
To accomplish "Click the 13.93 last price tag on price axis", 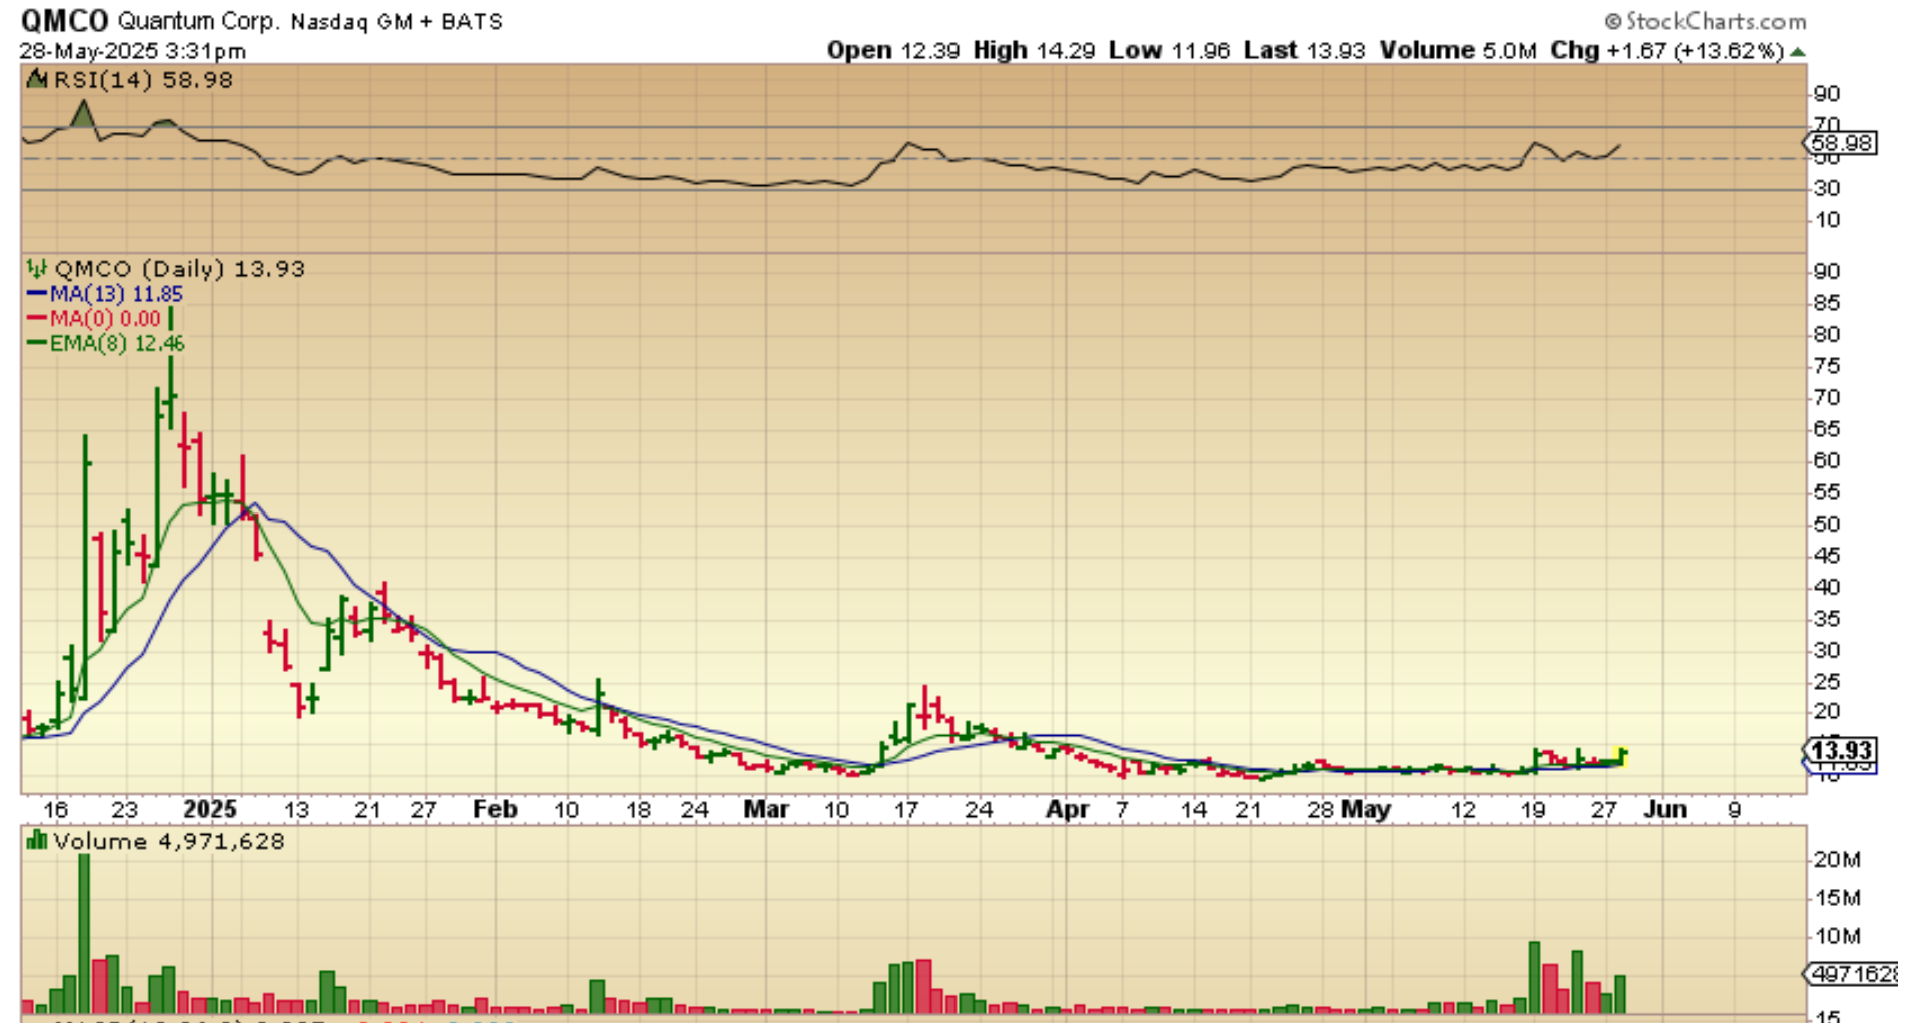I will 1841,750.
